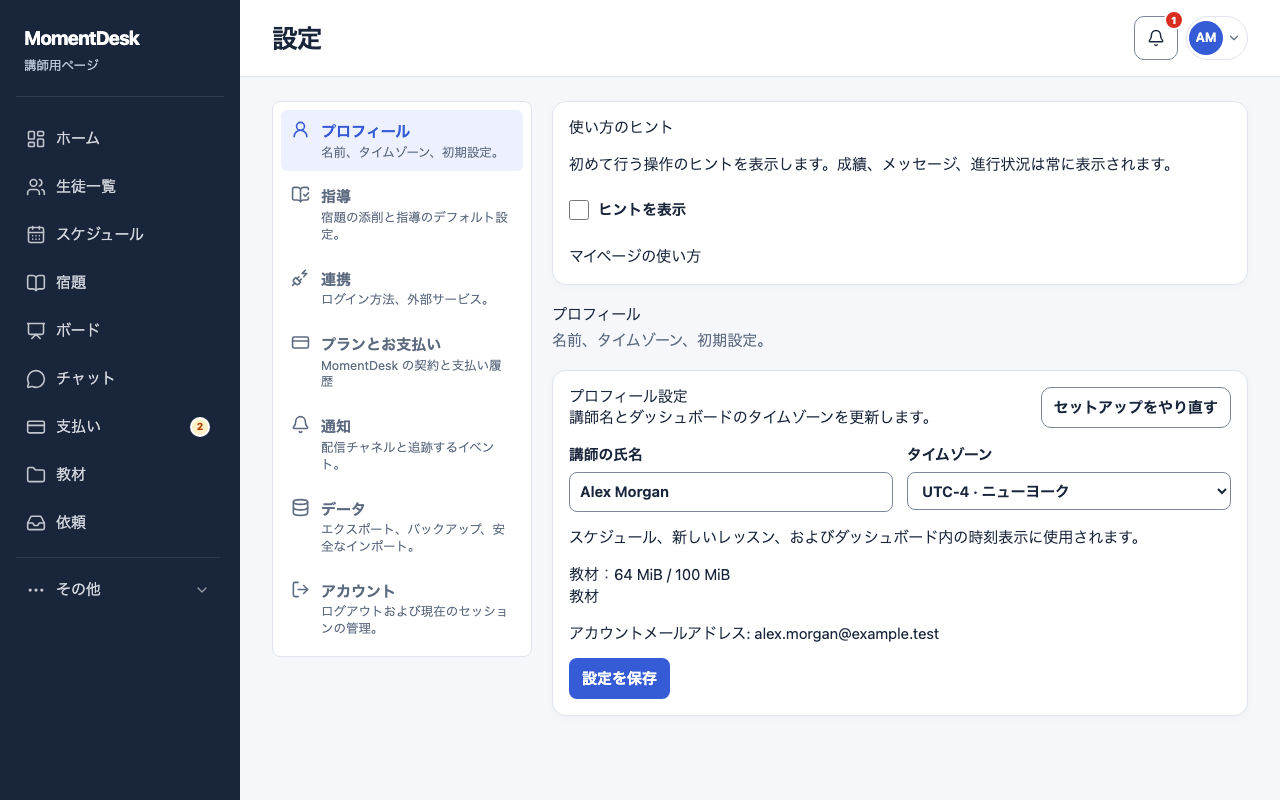Viewport: 1280px width, 800px height.
Task: Click the アカウント logout arrow icon
Action: pyautogui.click(x=300, y=589)
